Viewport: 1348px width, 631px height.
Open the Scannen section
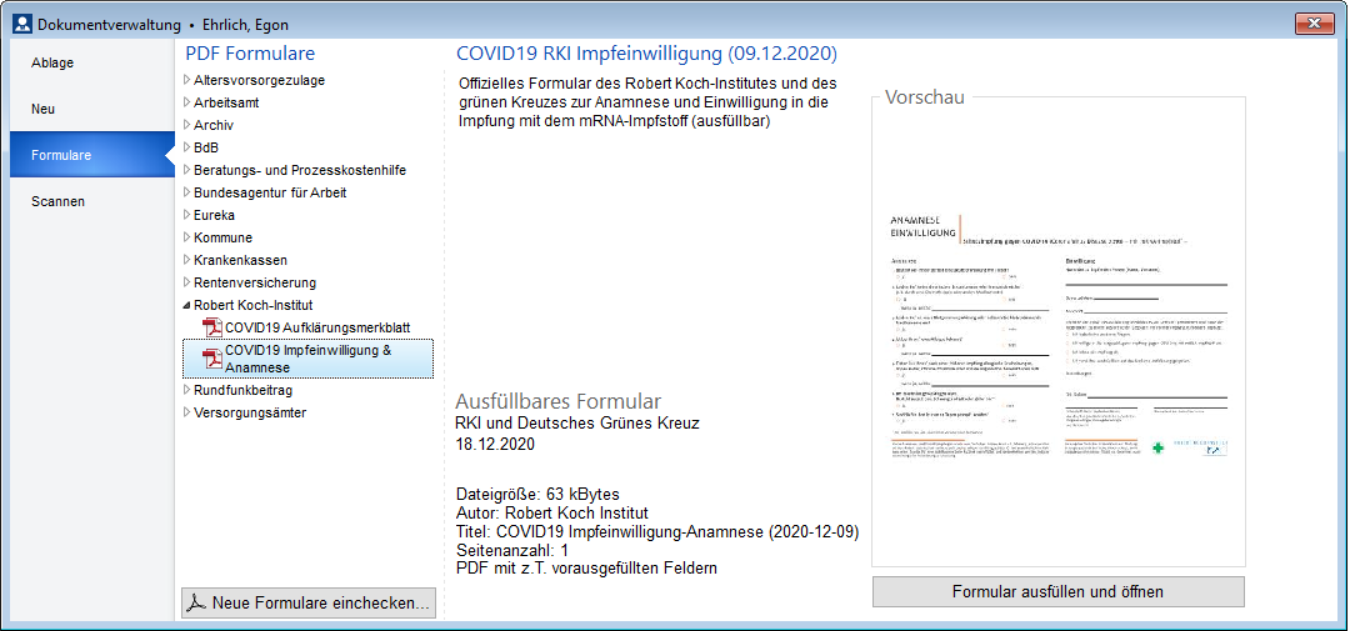[92, 201]
